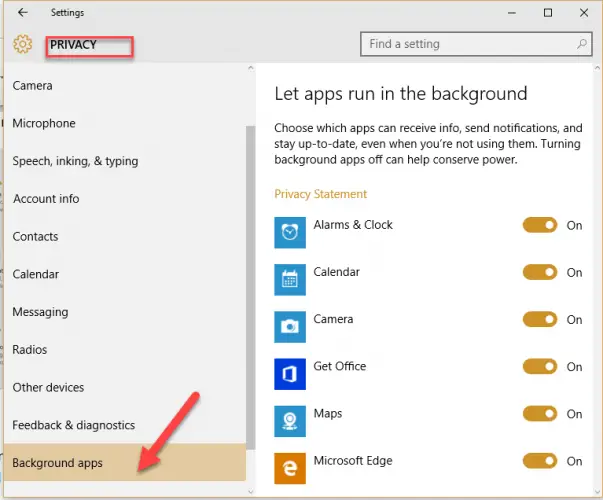Click the search magnifier icon

point(581,44)
